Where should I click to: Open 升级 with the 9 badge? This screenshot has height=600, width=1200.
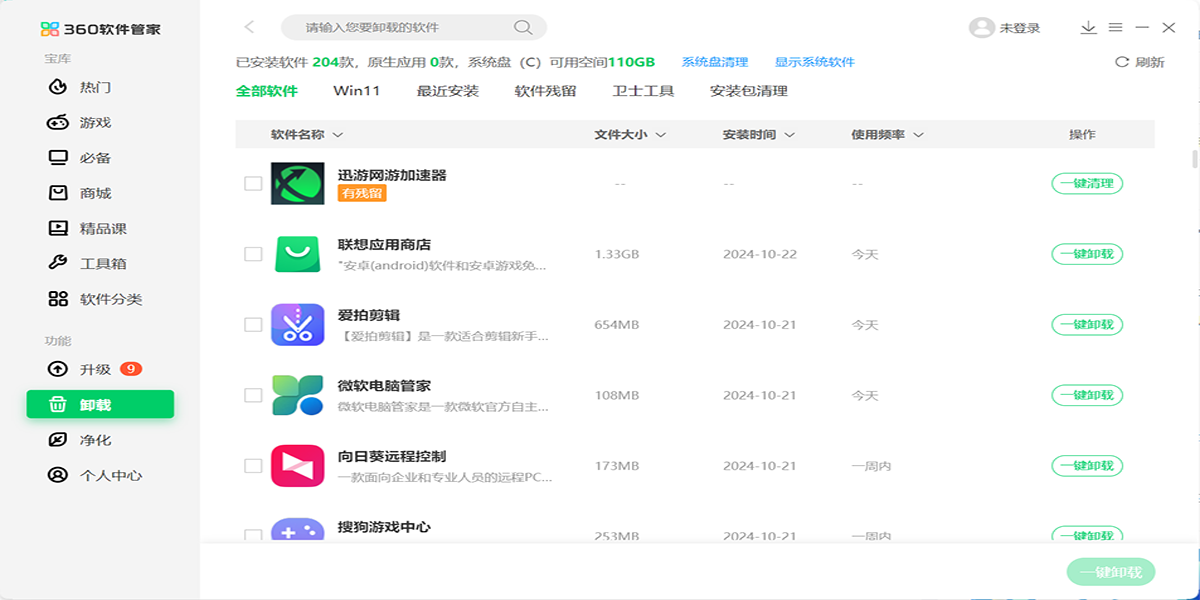tap(96, 369)
